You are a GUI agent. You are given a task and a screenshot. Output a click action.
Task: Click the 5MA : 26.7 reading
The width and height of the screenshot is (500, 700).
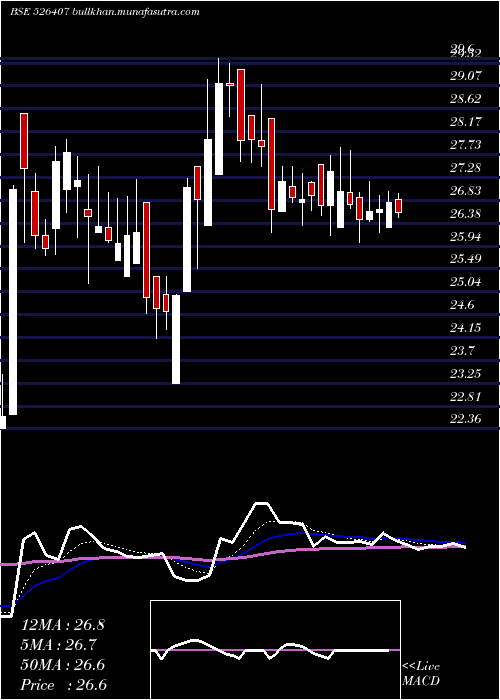(x=59, y=645)
